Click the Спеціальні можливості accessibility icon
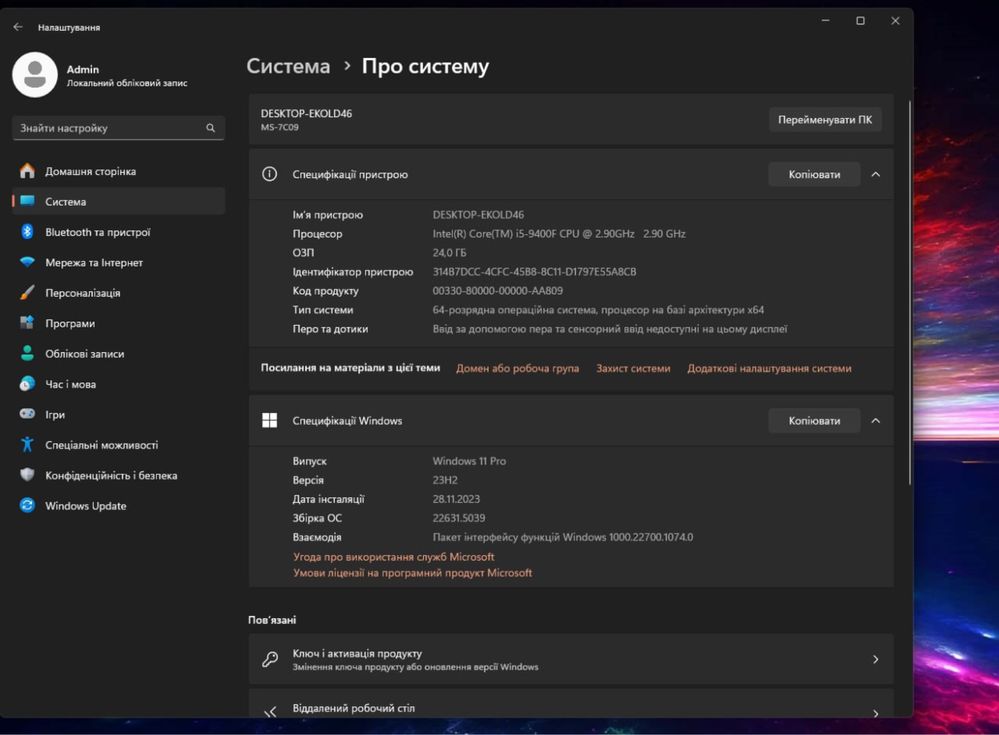The width and height of the screenshot is (999, 735). 27,445
